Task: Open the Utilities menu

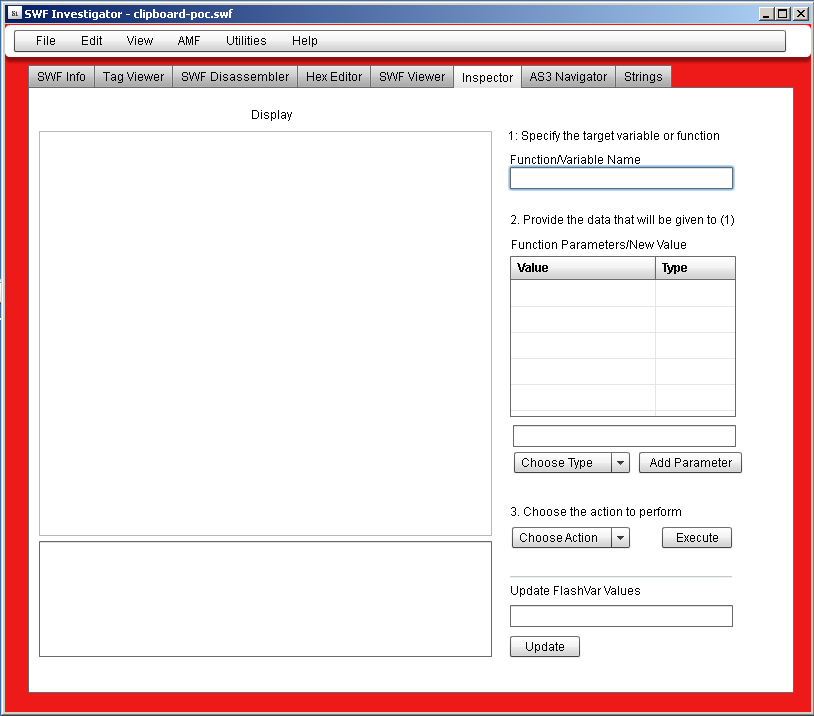Action: (x=246, y=41)
